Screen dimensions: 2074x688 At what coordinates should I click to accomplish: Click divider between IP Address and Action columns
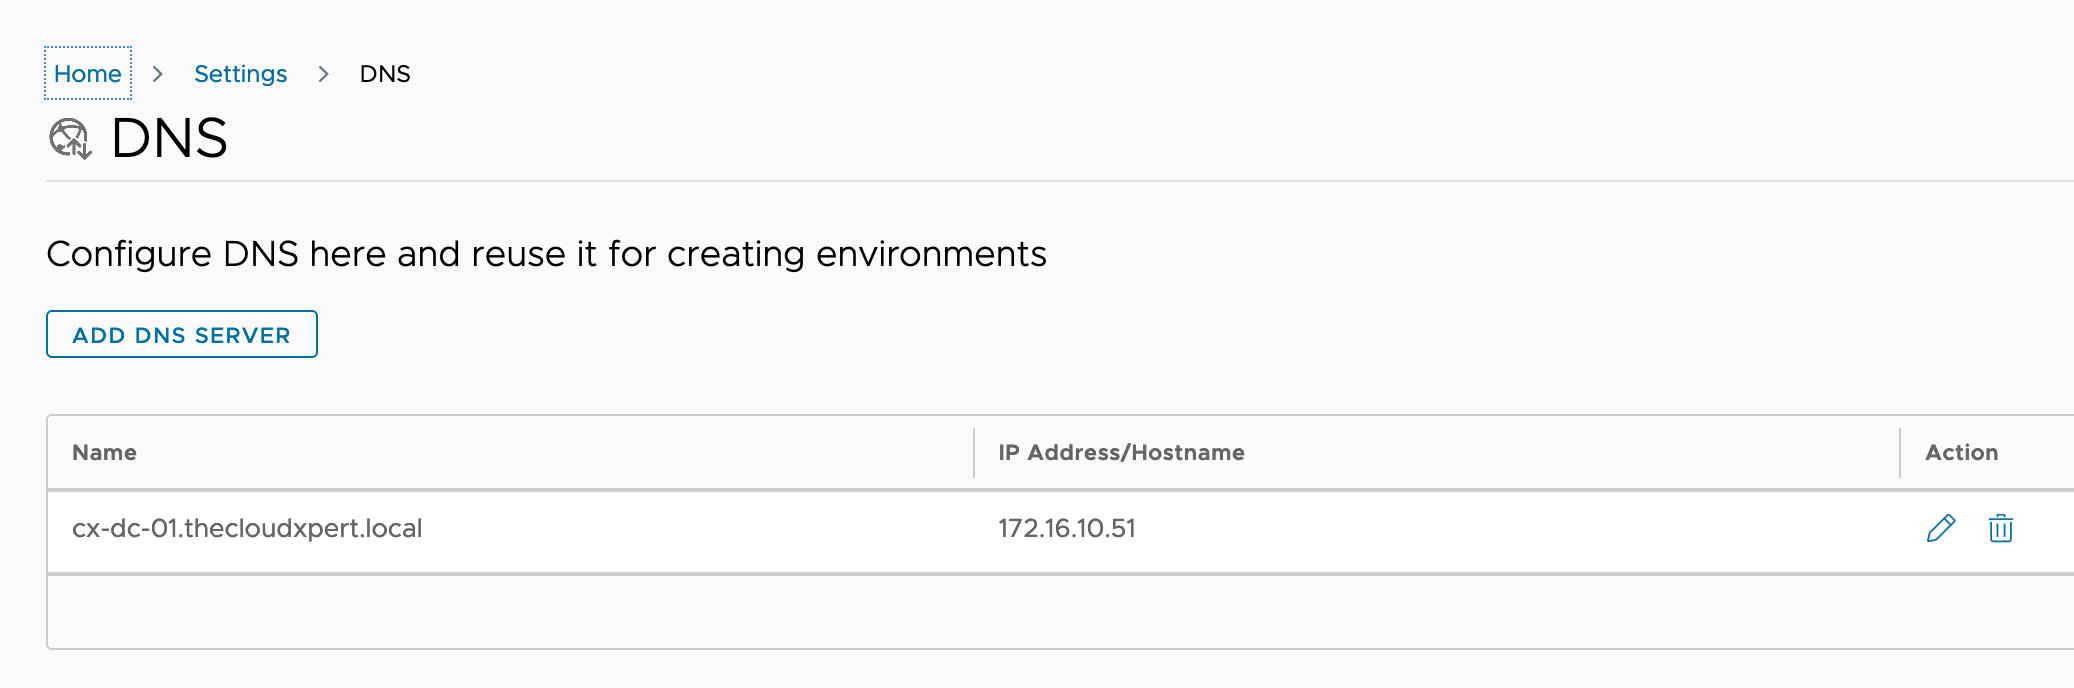click(1900, 453)
